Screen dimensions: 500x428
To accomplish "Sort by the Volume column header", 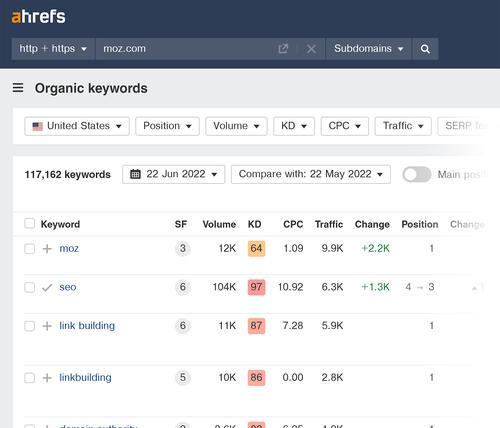I will [x=219, y=224].
